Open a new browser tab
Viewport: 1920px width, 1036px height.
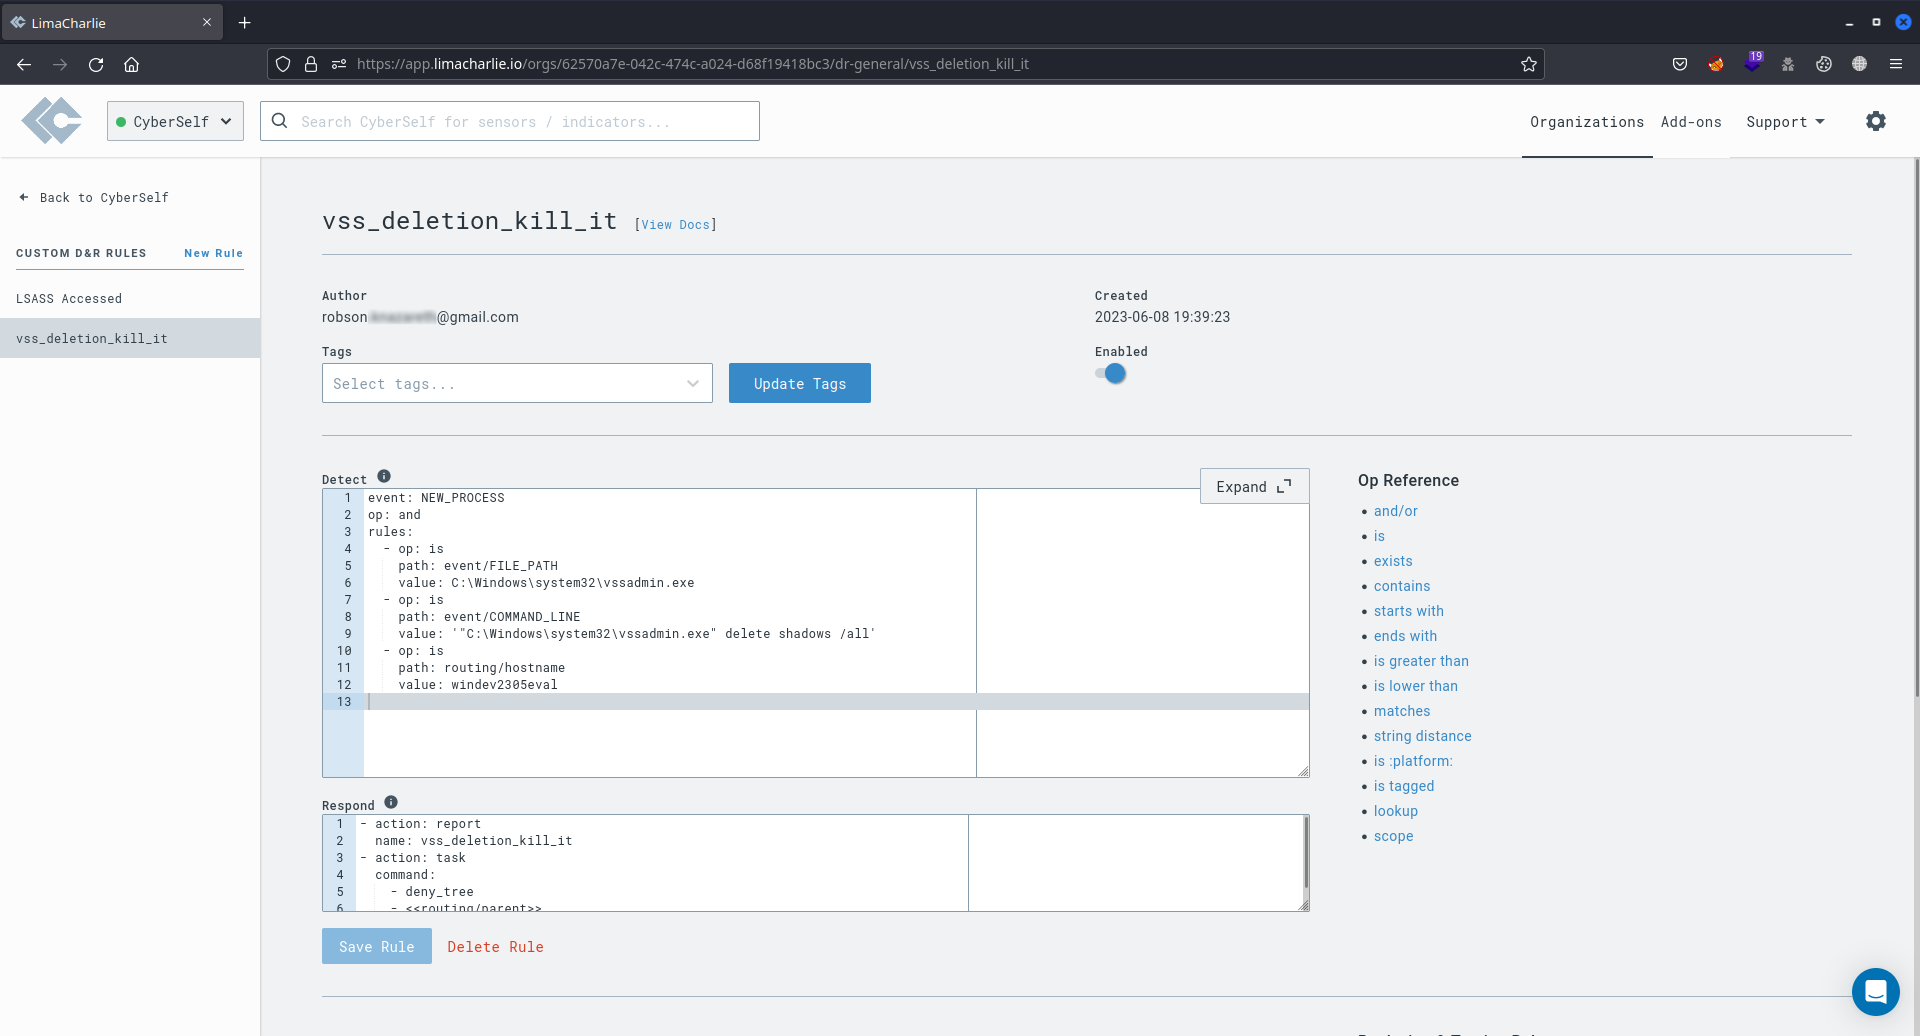tap(244, 22)
